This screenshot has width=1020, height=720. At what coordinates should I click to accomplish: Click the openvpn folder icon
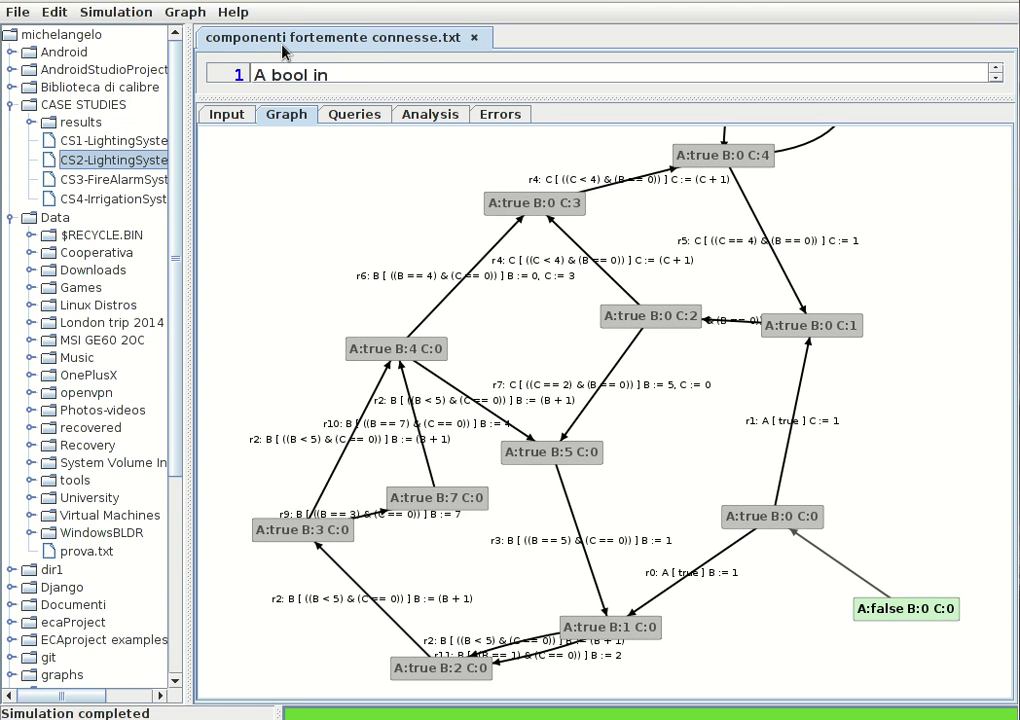(x=49, y=393)
